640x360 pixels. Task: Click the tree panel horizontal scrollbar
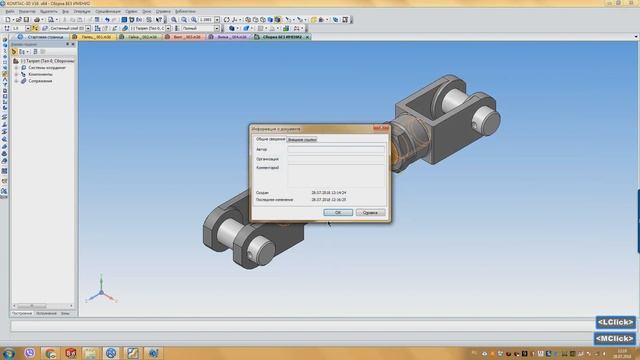(x=43, y=306)
